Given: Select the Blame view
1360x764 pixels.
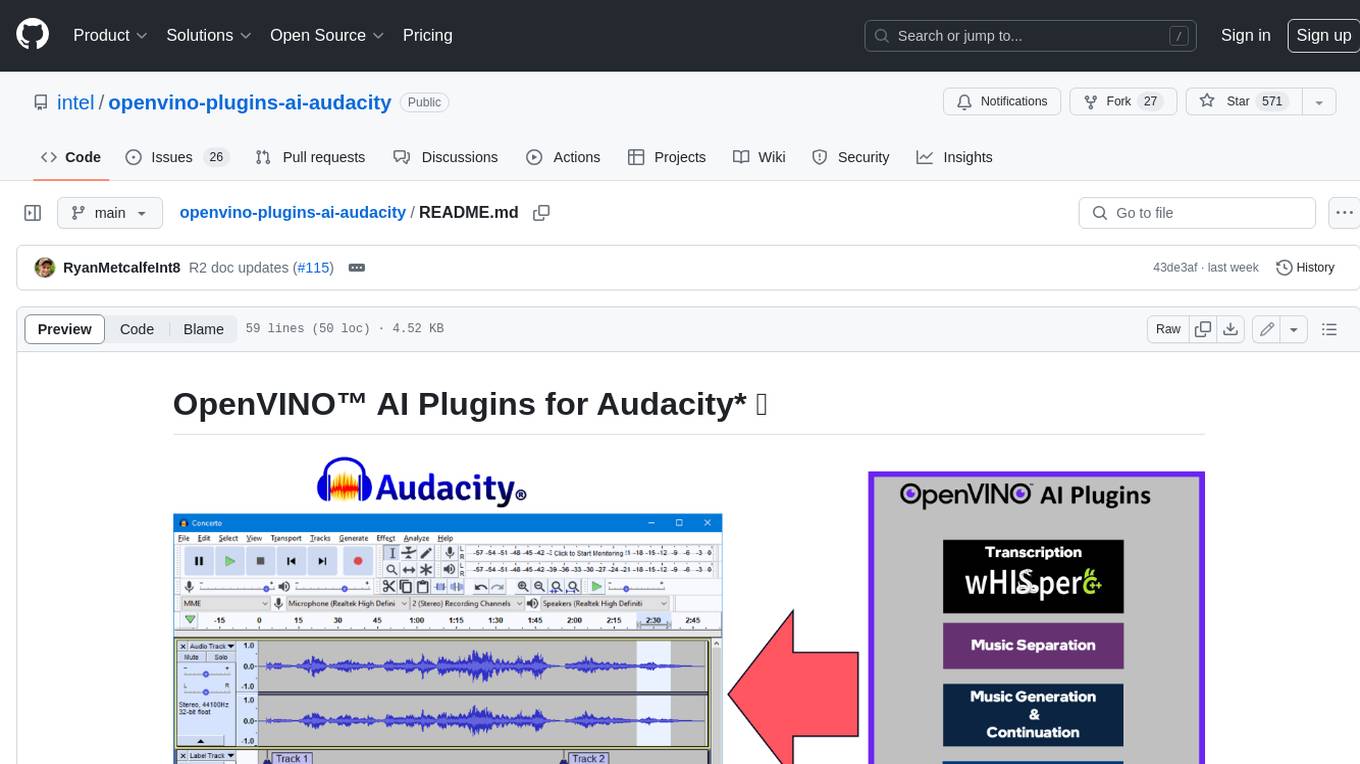Looking at the screenshot, I should pyautogui.click(x=203, y=329).
